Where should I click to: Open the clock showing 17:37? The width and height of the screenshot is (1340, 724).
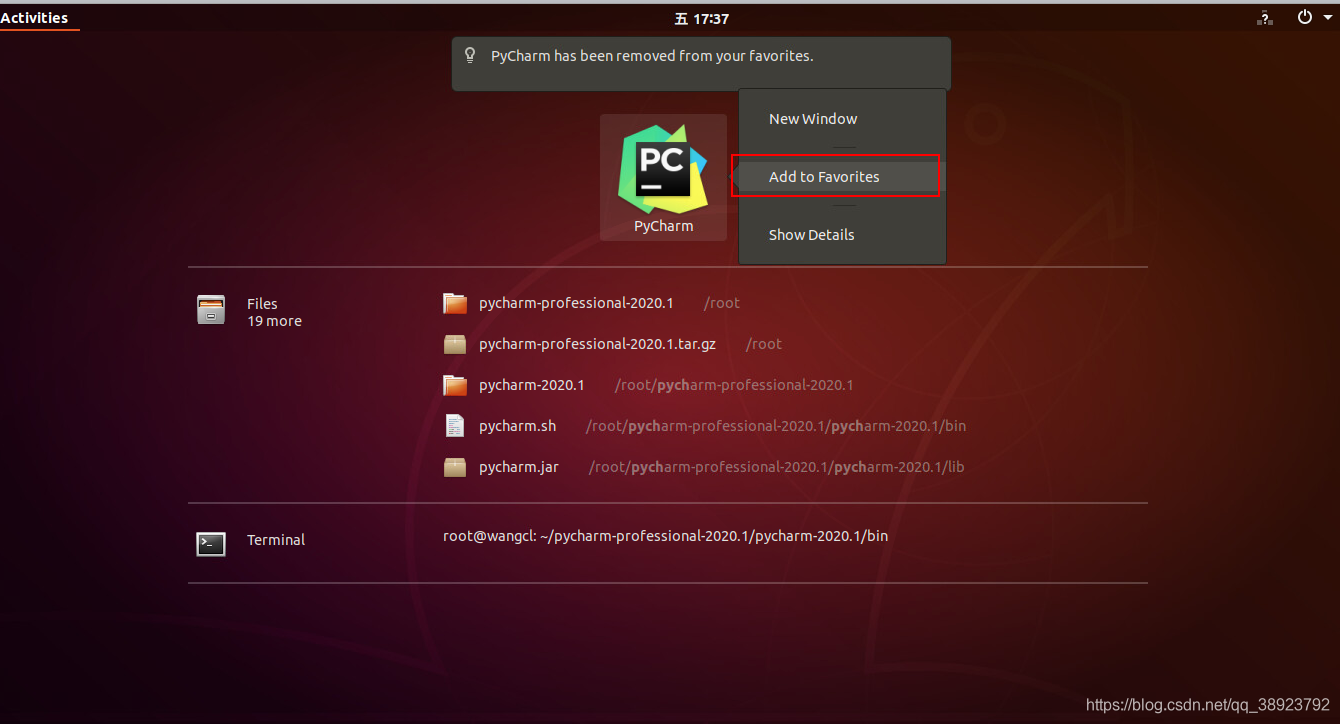(x=701, y=18)
